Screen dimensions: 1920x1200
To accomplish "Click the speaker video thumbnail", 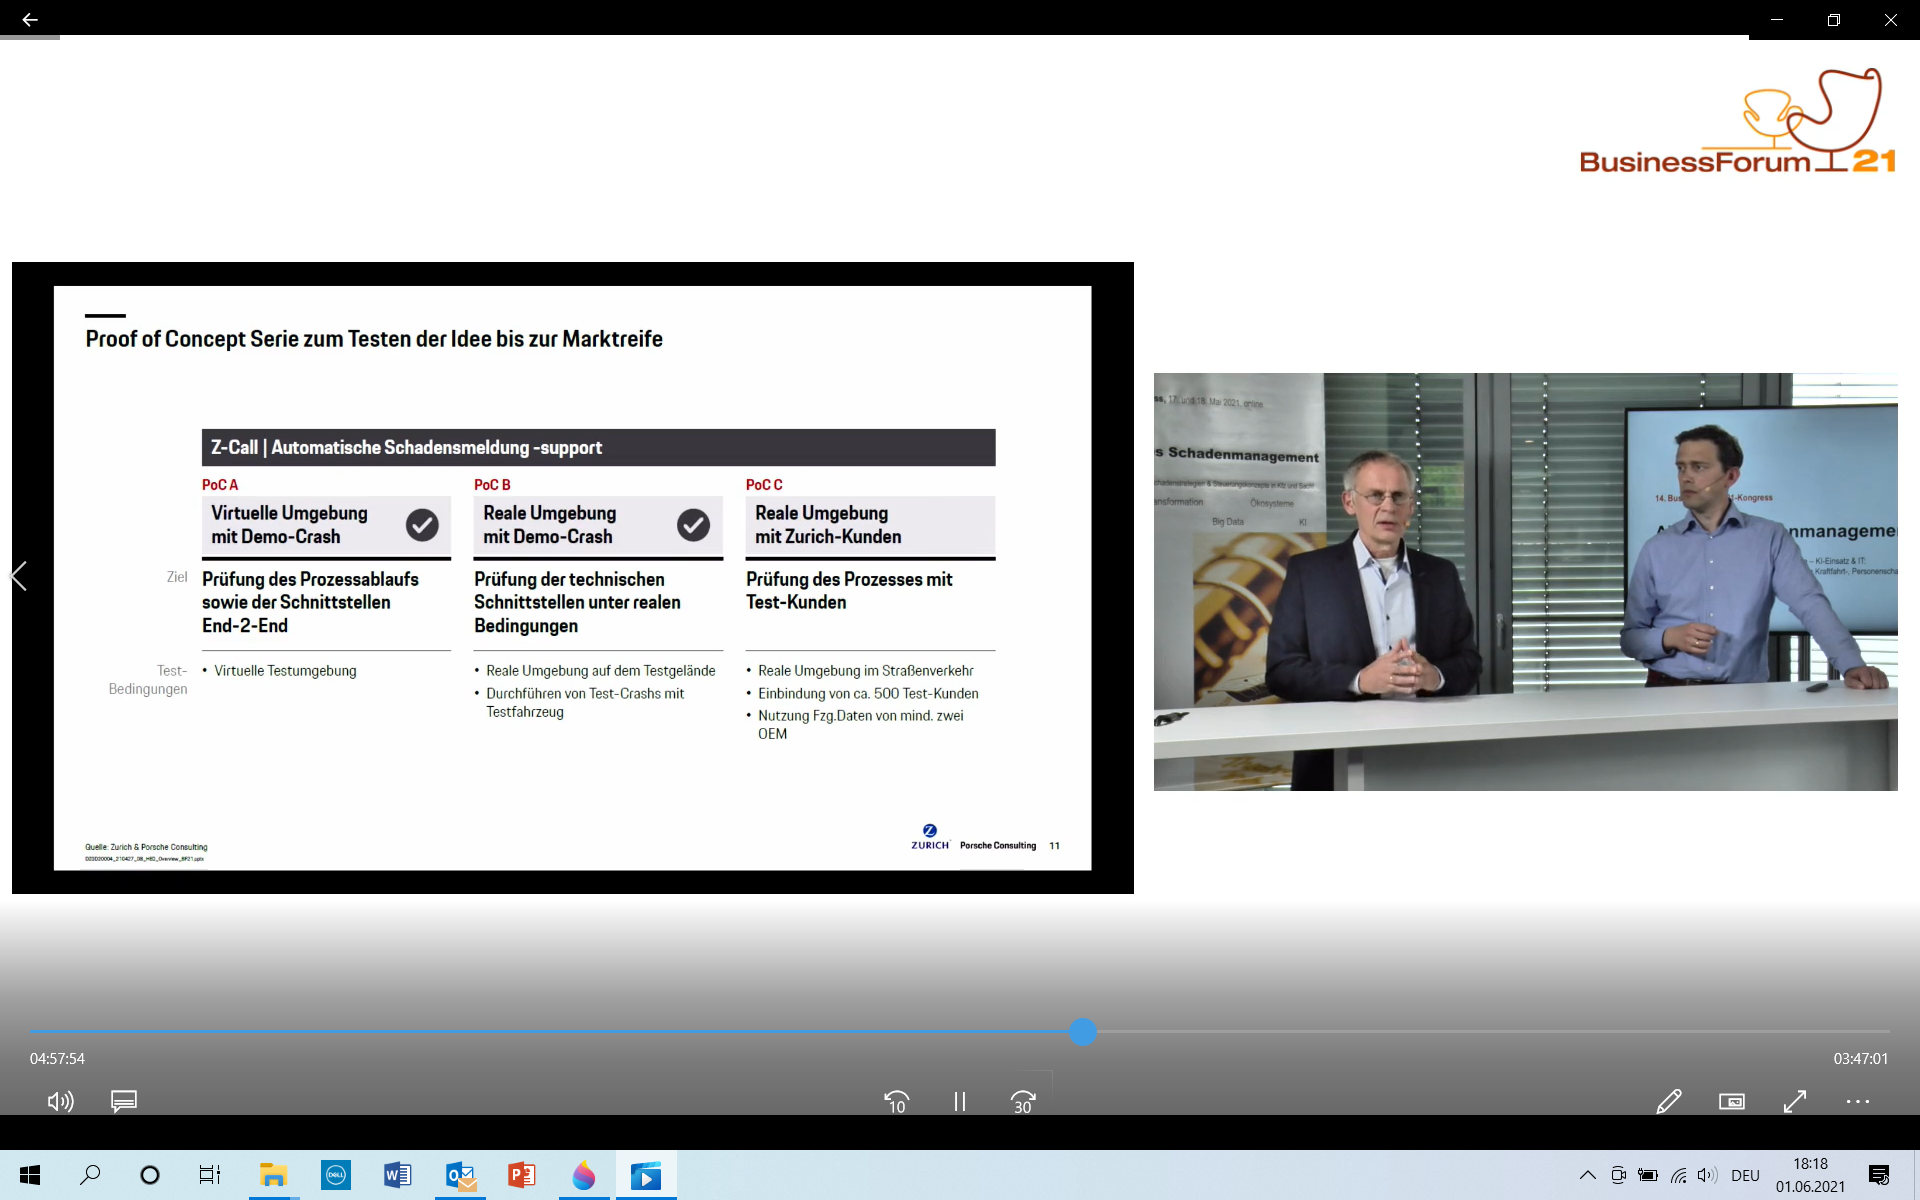I will pyautogui.click(x=1525, y=581).
